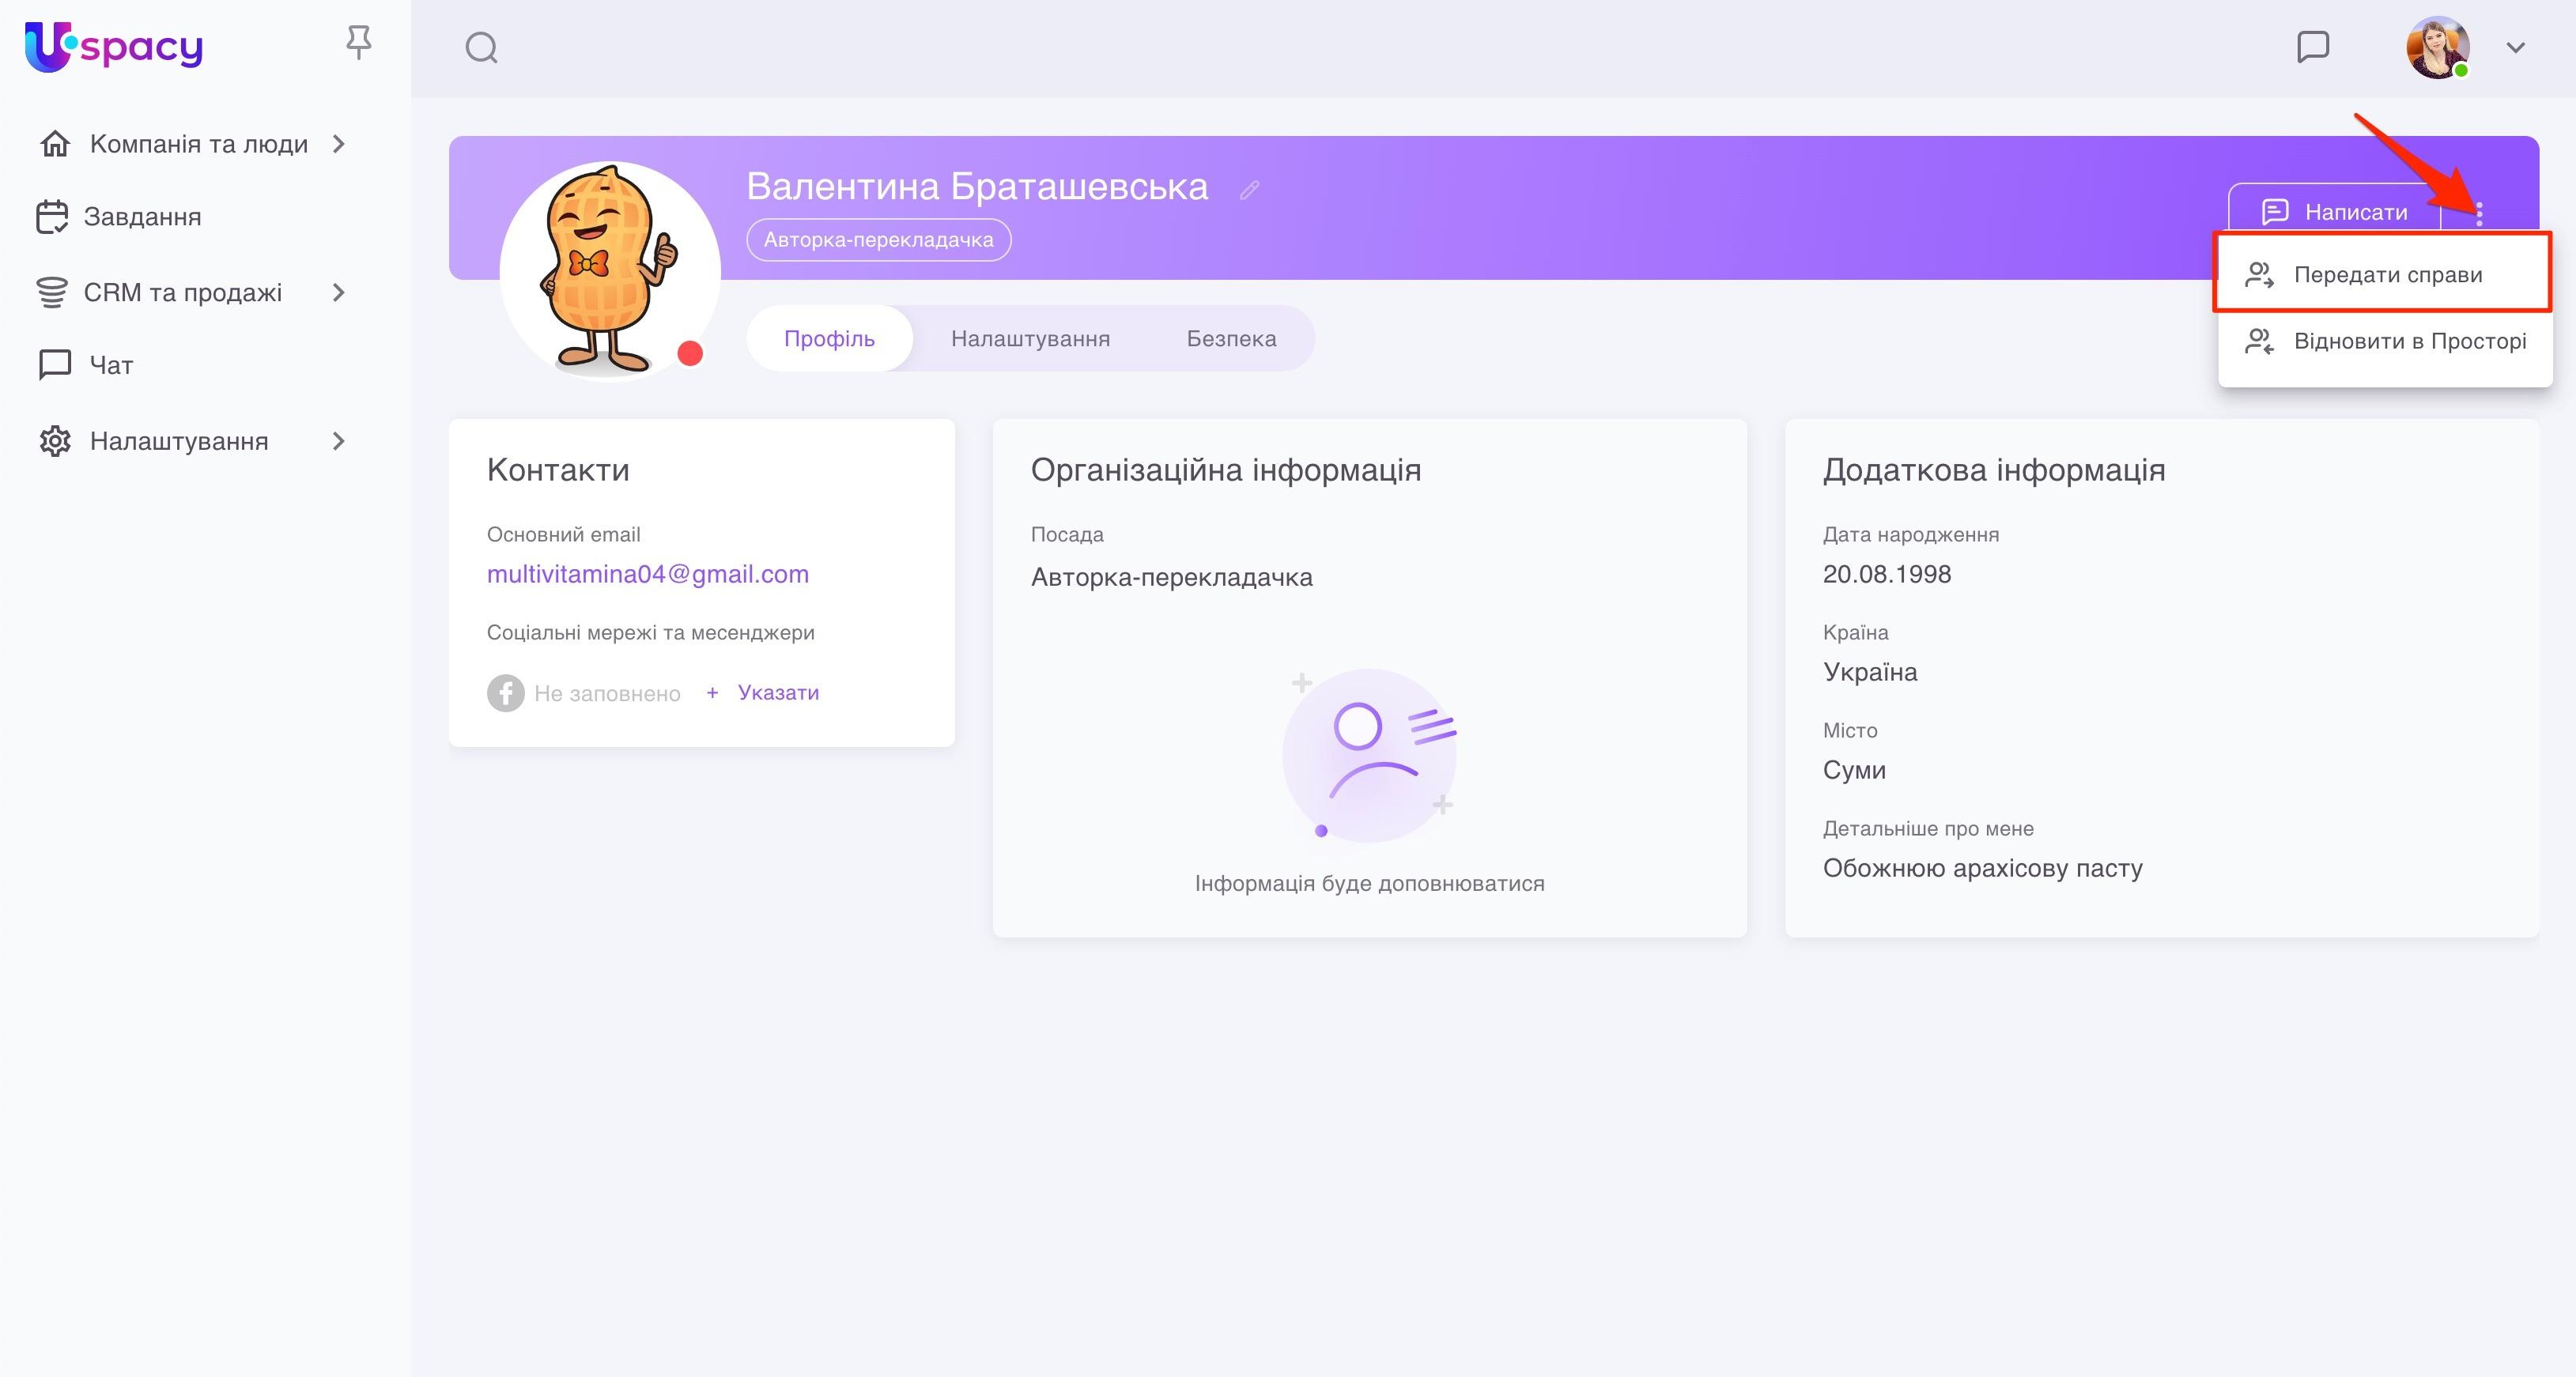This screenshot has height=1377, width=2576.
Task: Click the Налаштування gear icon
Action: click(x=54, y=440)
